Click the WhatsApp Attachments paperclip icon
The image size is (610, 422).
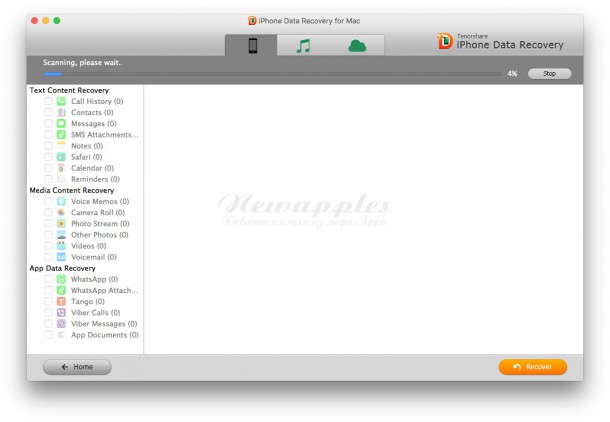61,290
